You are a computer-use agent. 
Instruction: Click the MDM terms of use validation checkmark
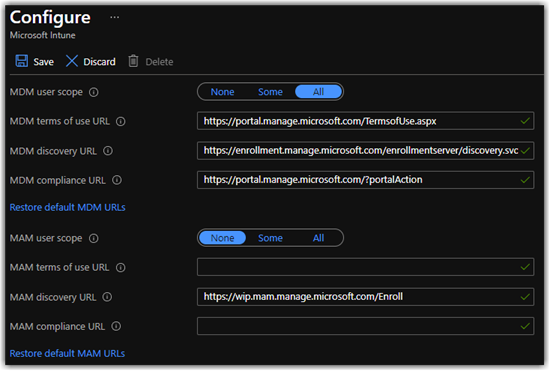525,121
